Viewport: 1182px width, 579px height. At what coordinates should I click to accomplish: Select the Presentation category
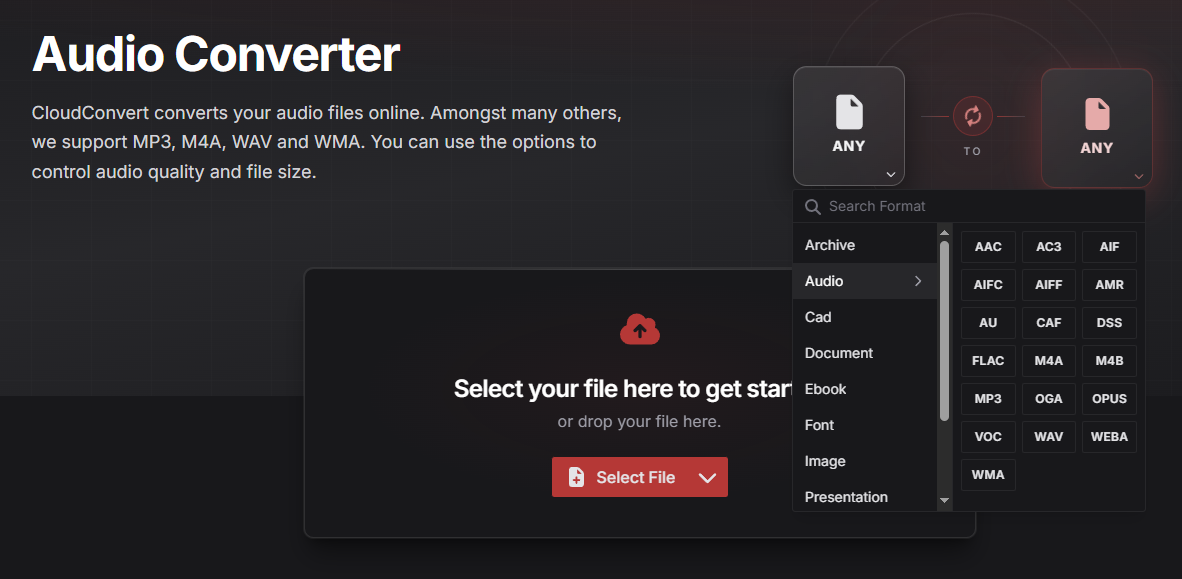tap(865, 497)
